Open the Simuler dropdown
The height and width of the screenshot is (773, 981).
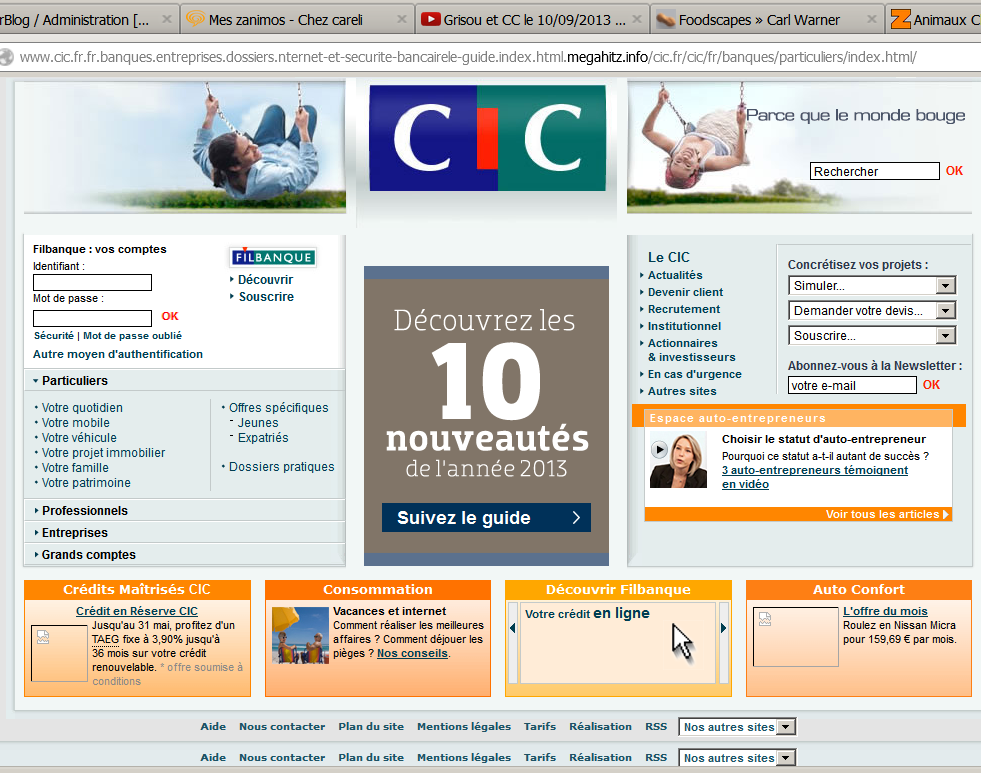(872, 286)
